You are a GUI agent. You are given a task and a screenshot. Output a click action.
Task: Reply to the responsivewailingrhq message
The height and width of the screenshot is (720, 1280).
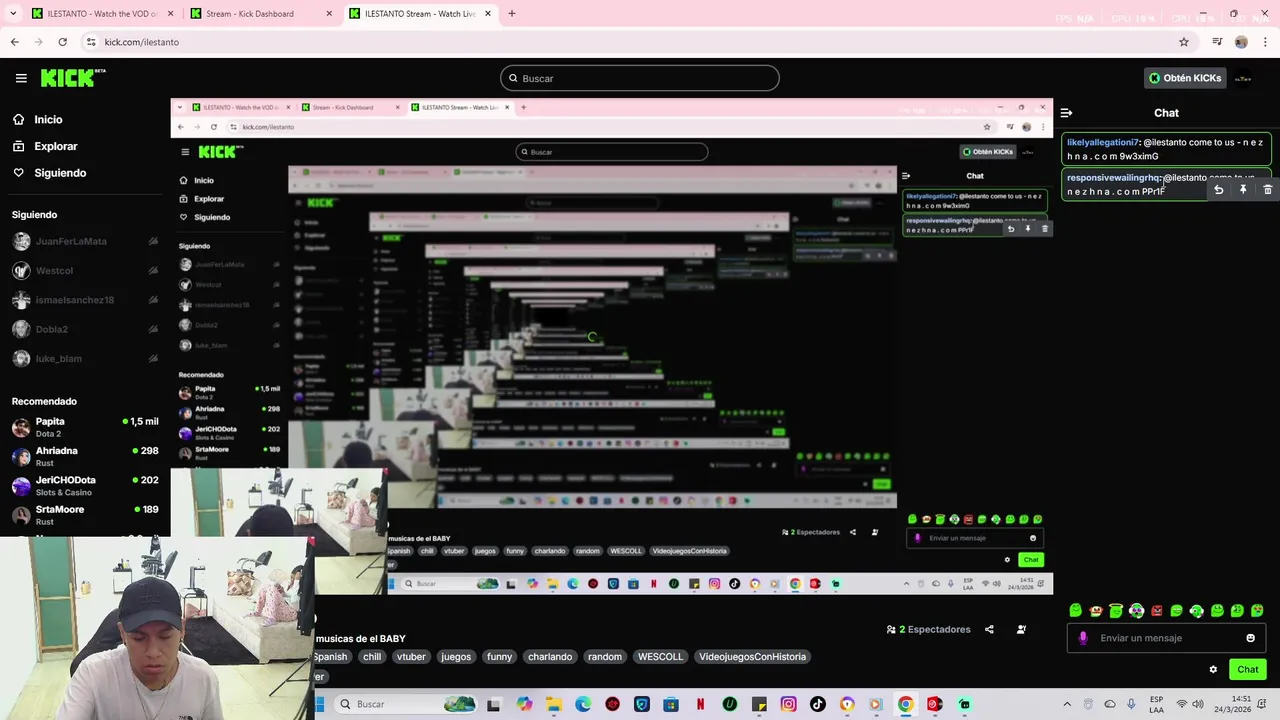tap(1218, 190)
